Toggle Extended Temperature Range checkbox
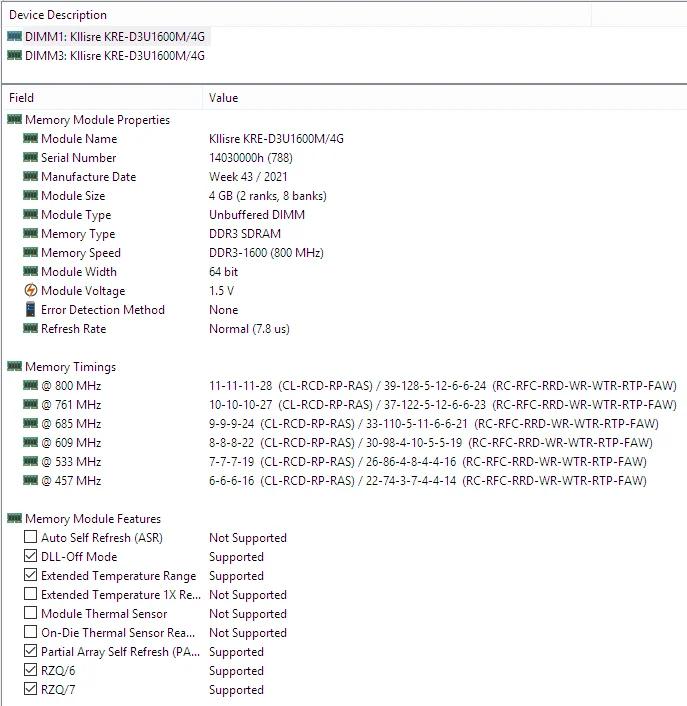Image resolution: width=687 pixels, height=706 pixels. [x=30, y=575]
